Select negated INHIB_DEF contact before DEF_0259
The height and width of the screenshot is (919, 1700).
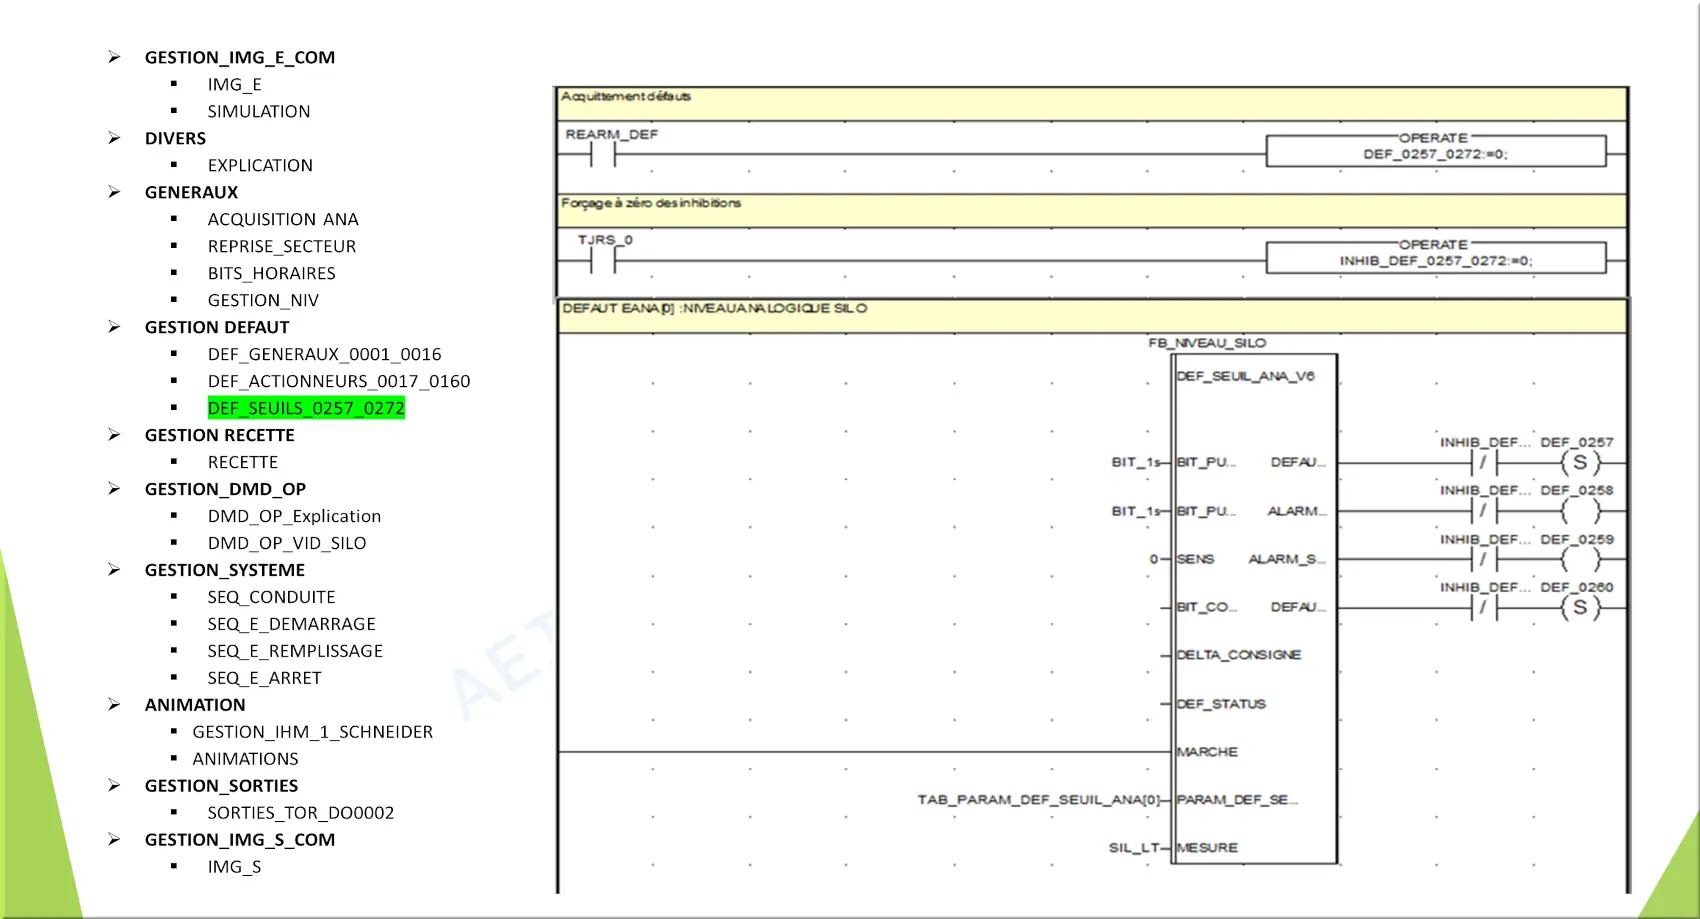pyautogui.click(x=1484, y=559)
